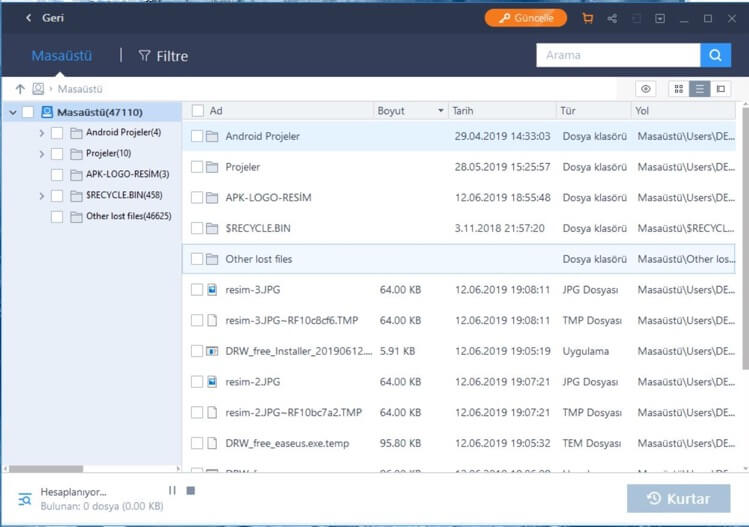Check the box for resim-3.JPG

tap(197, 290)
